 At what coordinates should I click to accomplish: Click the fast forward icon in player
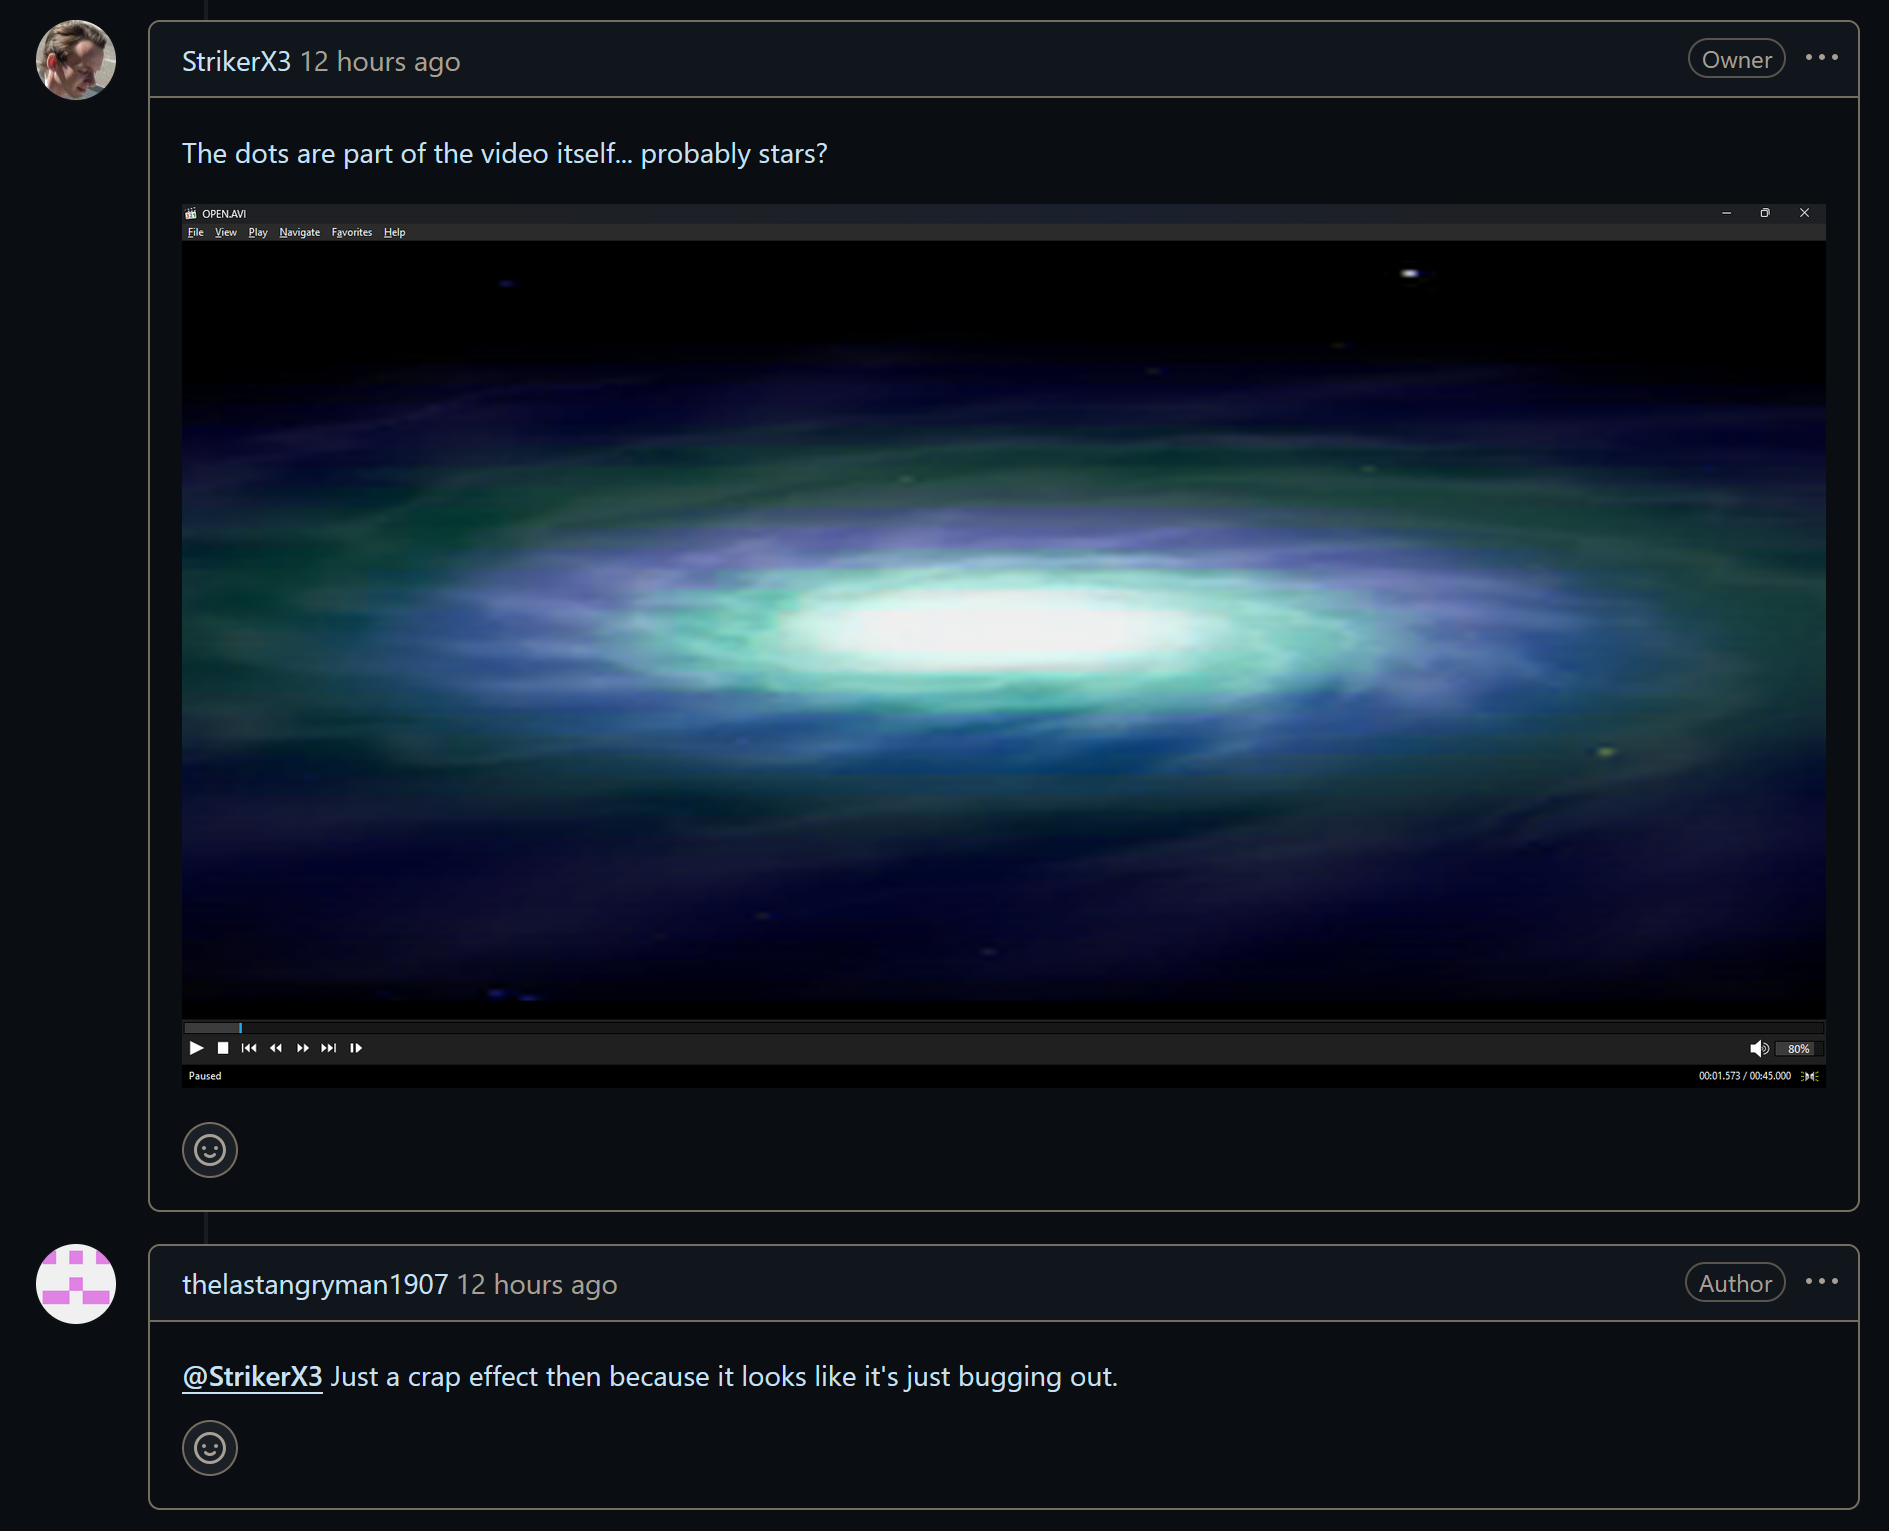coord(302,1048)
